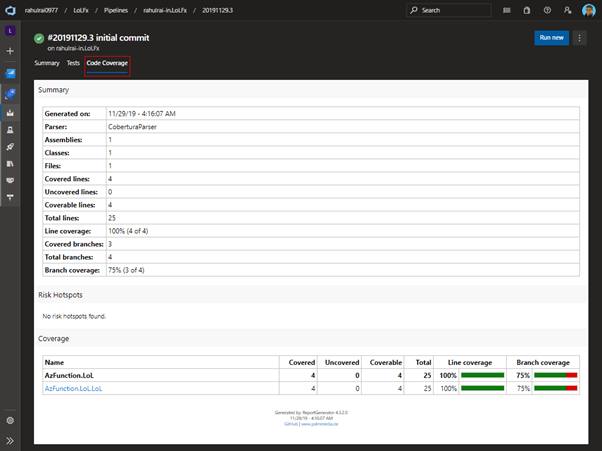The image size is (602, 451).
Task: Click line coverage bar for AzFunction.LoL.LoL row
Action: click(483, 388)
